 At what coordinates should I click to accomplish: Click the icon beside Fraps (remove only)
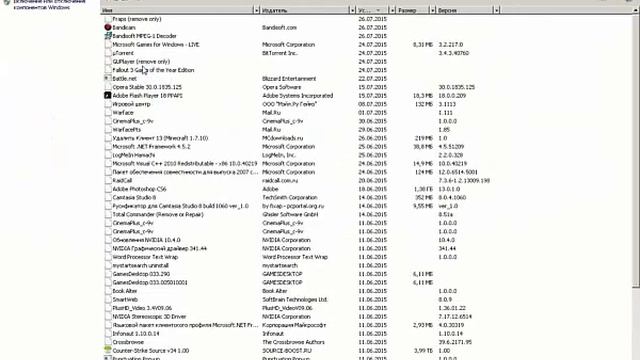[x=108, y=19]
